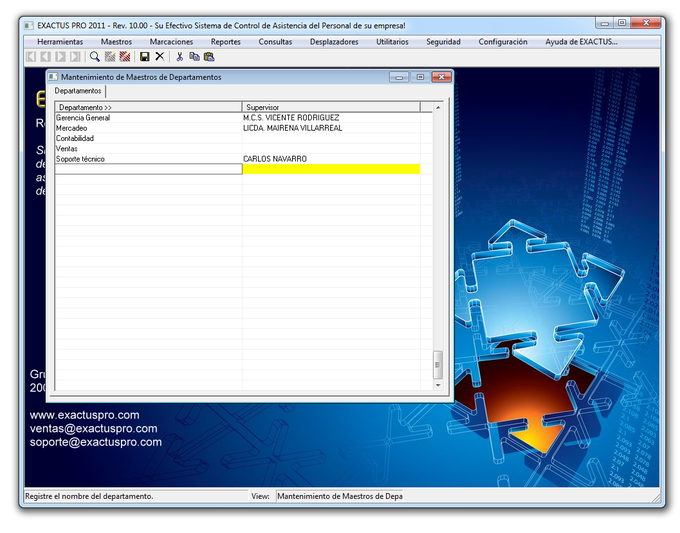Open the Desplazadores menu

[334, 42]
